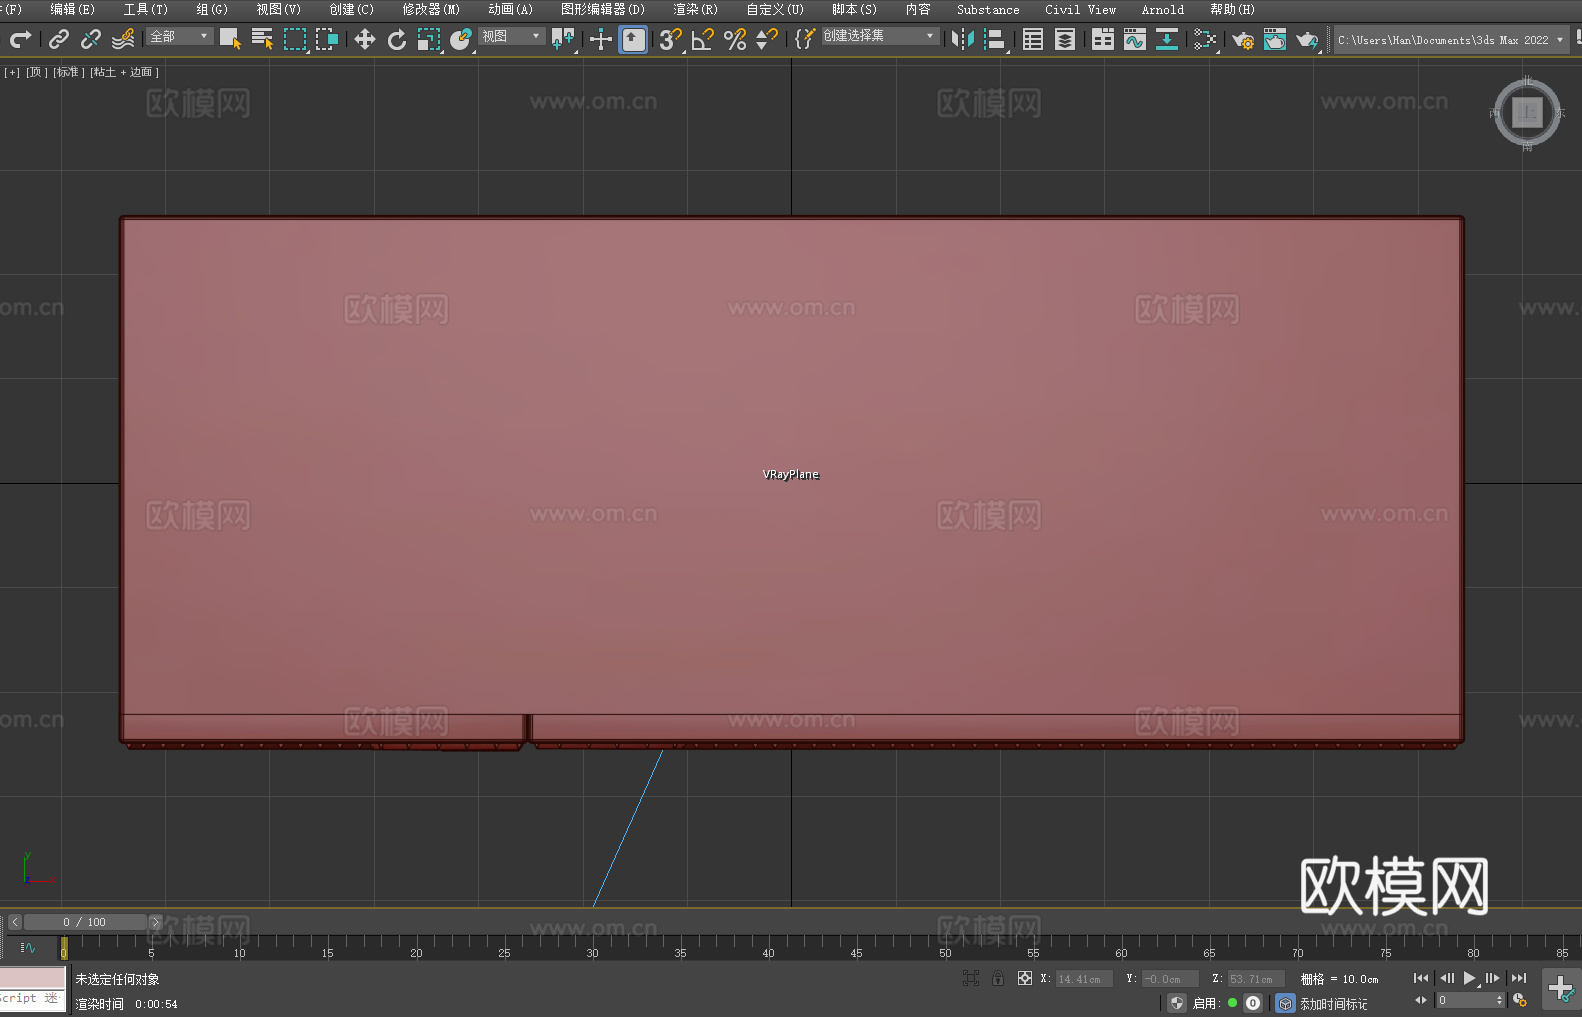Toggle 3D Snaps on
Viewport: 1582px width, 1017px height.
[671, 39]
